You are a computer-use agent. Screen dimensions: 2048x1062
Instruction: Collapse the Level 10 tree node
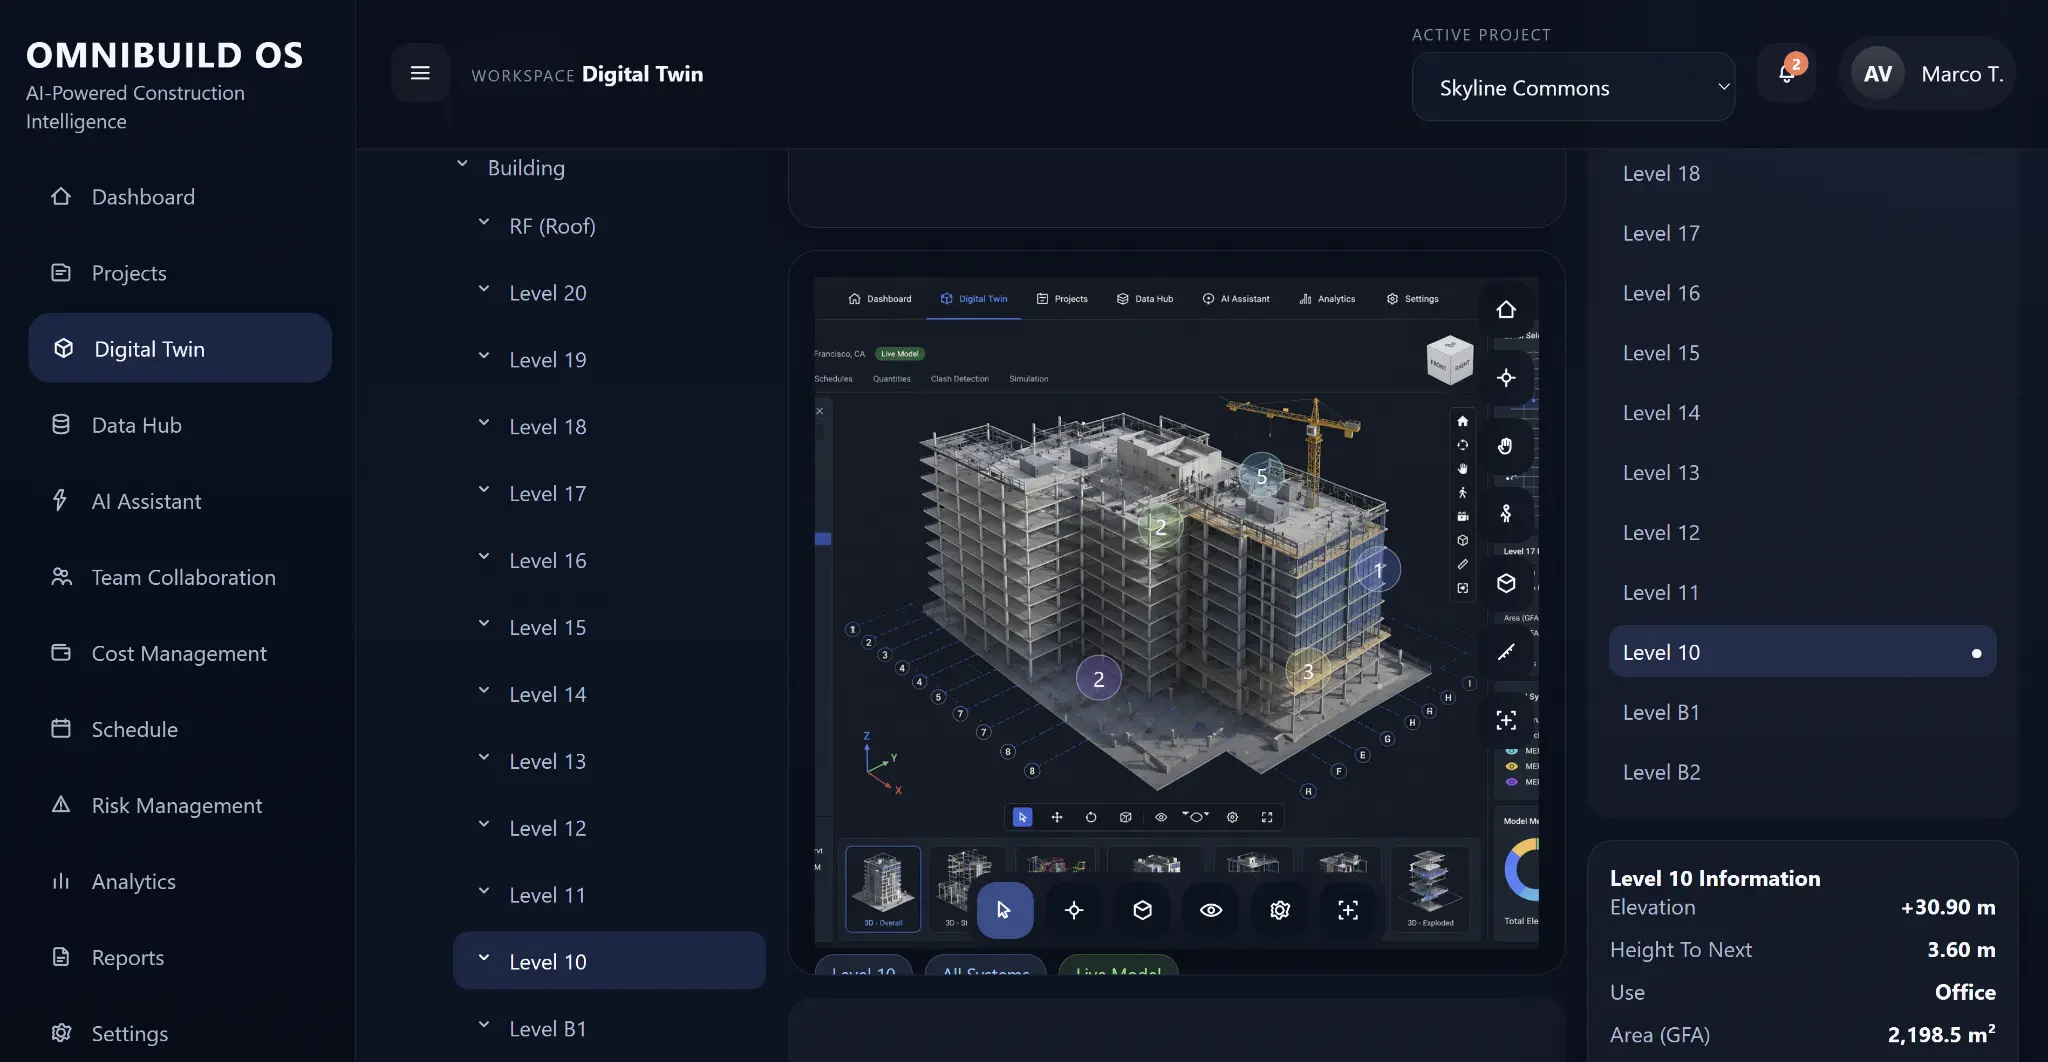coord(483,958)
